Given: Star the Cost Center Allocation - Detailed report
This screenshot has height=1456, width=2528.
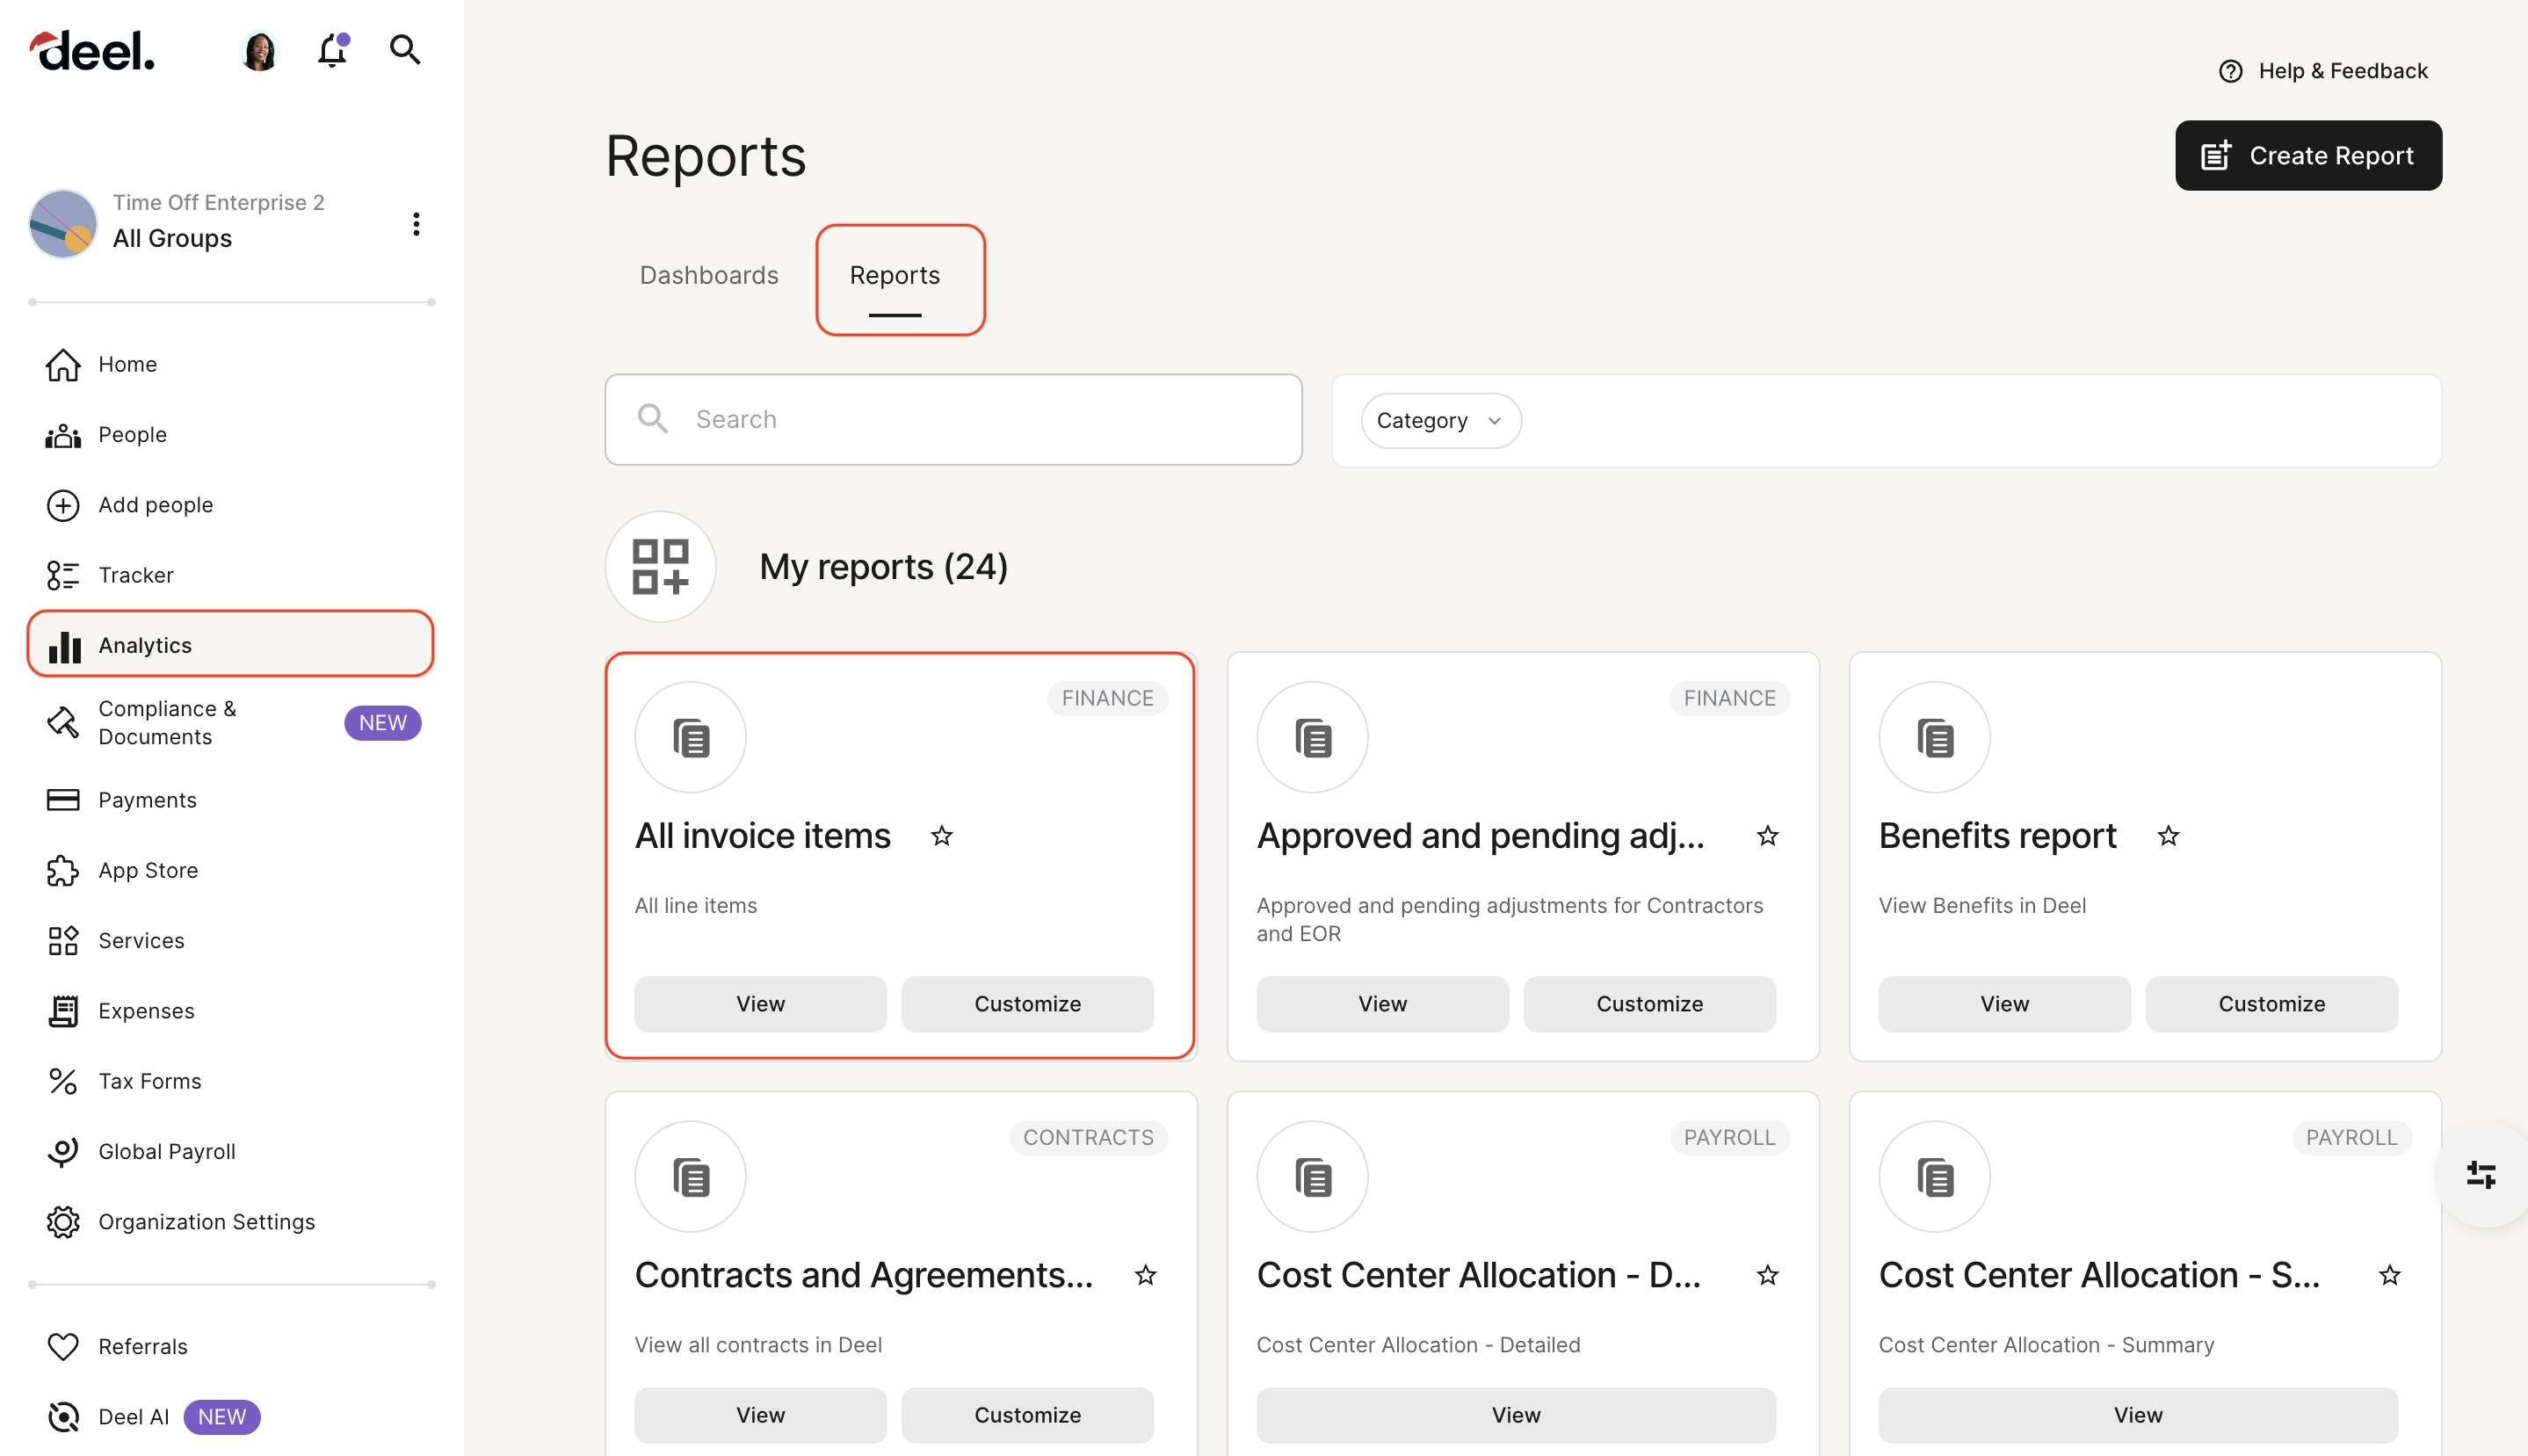Looking at the screenshot, I should (x=1767, y=1276).
